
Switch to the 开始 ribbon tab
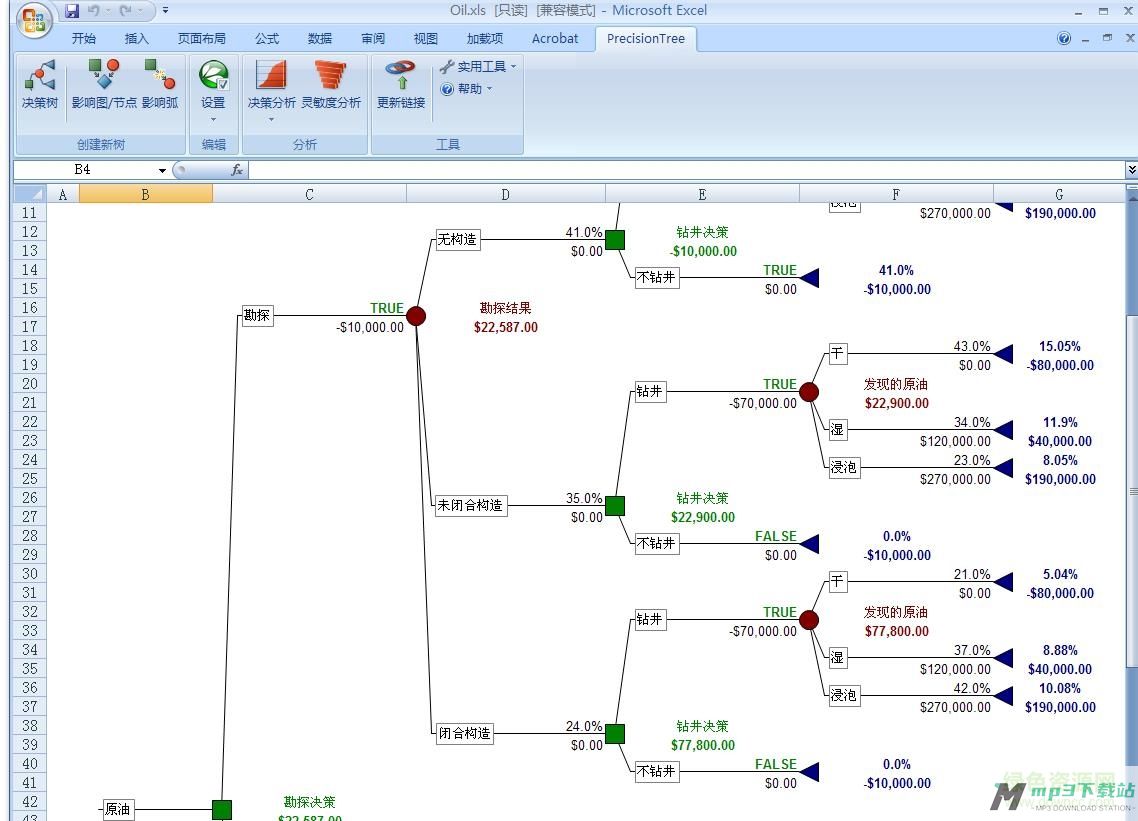(x=84, y=39)
